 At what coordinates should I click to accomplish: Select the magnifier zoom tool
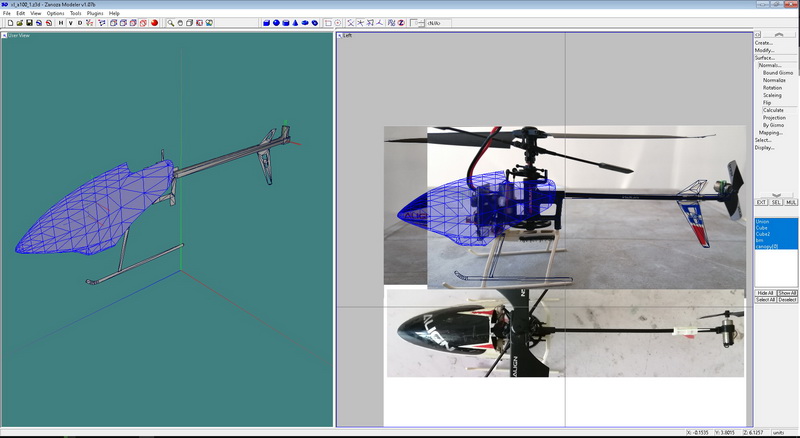171,23
